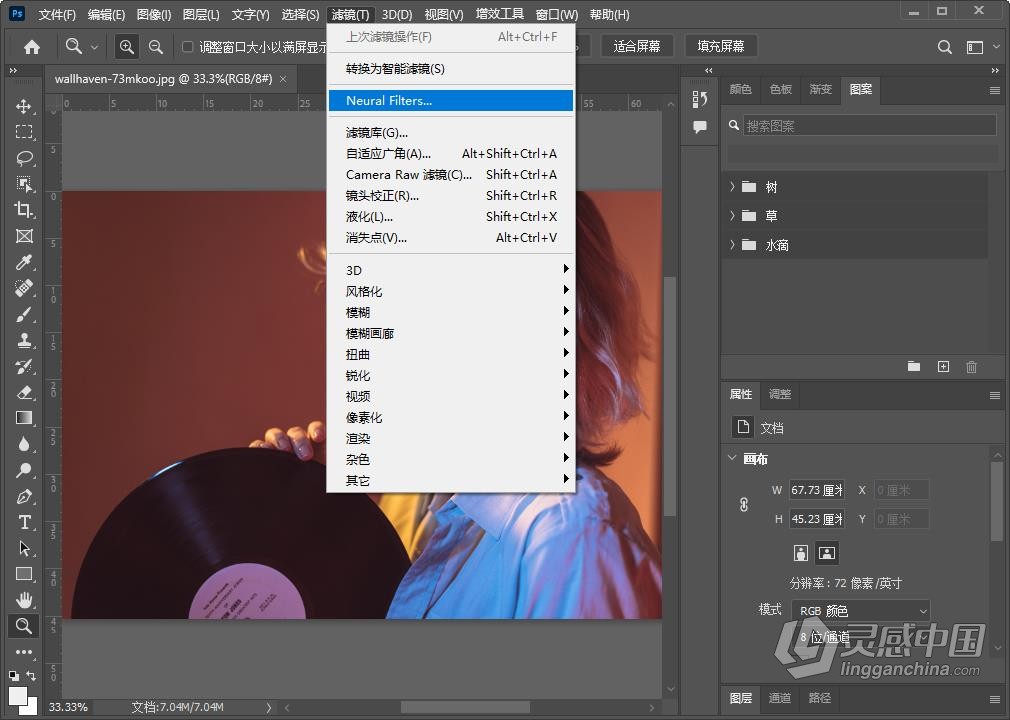The width and height of the screenshot is (1010, 720).
Task: Click the delete icon in the Patterns panel
Action: click(x=971, y=366)
